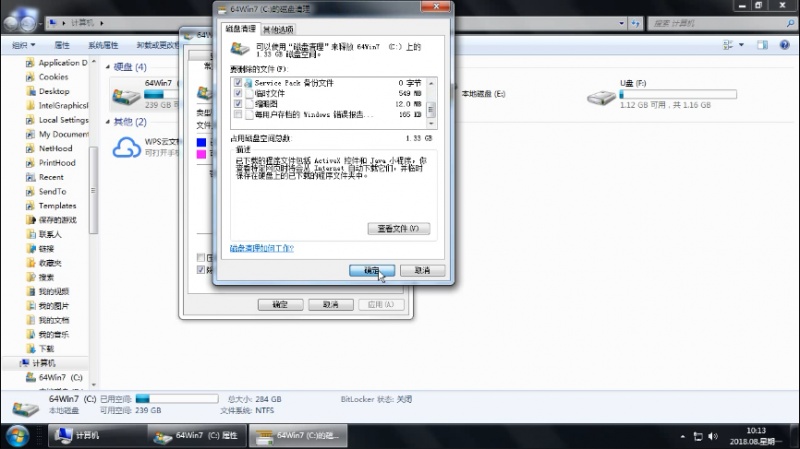Viewport: 800px width, 449px height.
Task: Open the view options dropdown arrow
Action: click(x=741, y=45)
